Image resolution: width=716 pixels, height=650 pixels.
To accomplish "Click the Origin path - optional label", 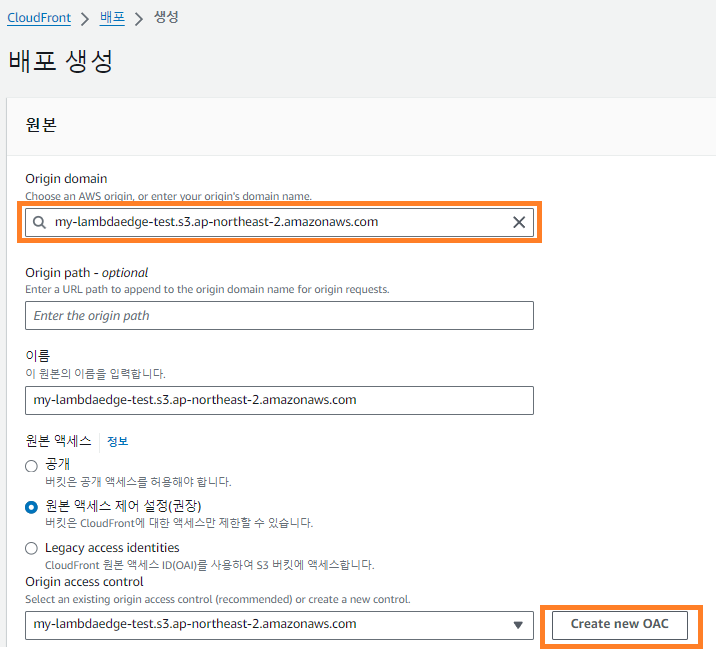I will tap(87, 273).
